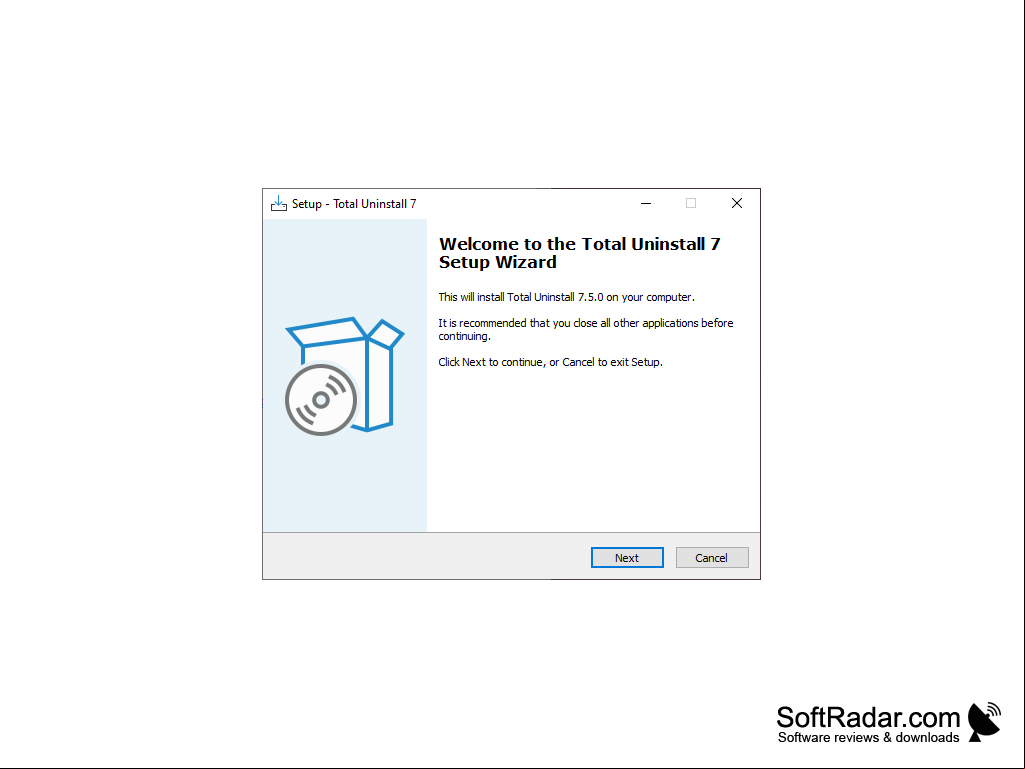Click the version 7.5.0 install message line

click(x=566, y=297)
